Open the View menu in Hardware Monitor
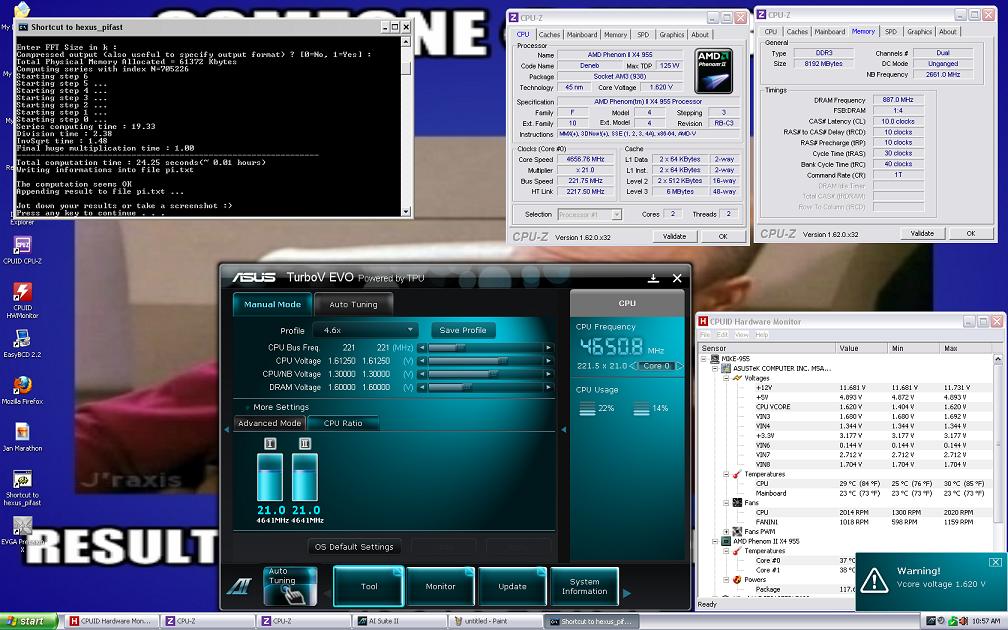The height and width of the screenshot is (630, 1008). click(742, 335)
